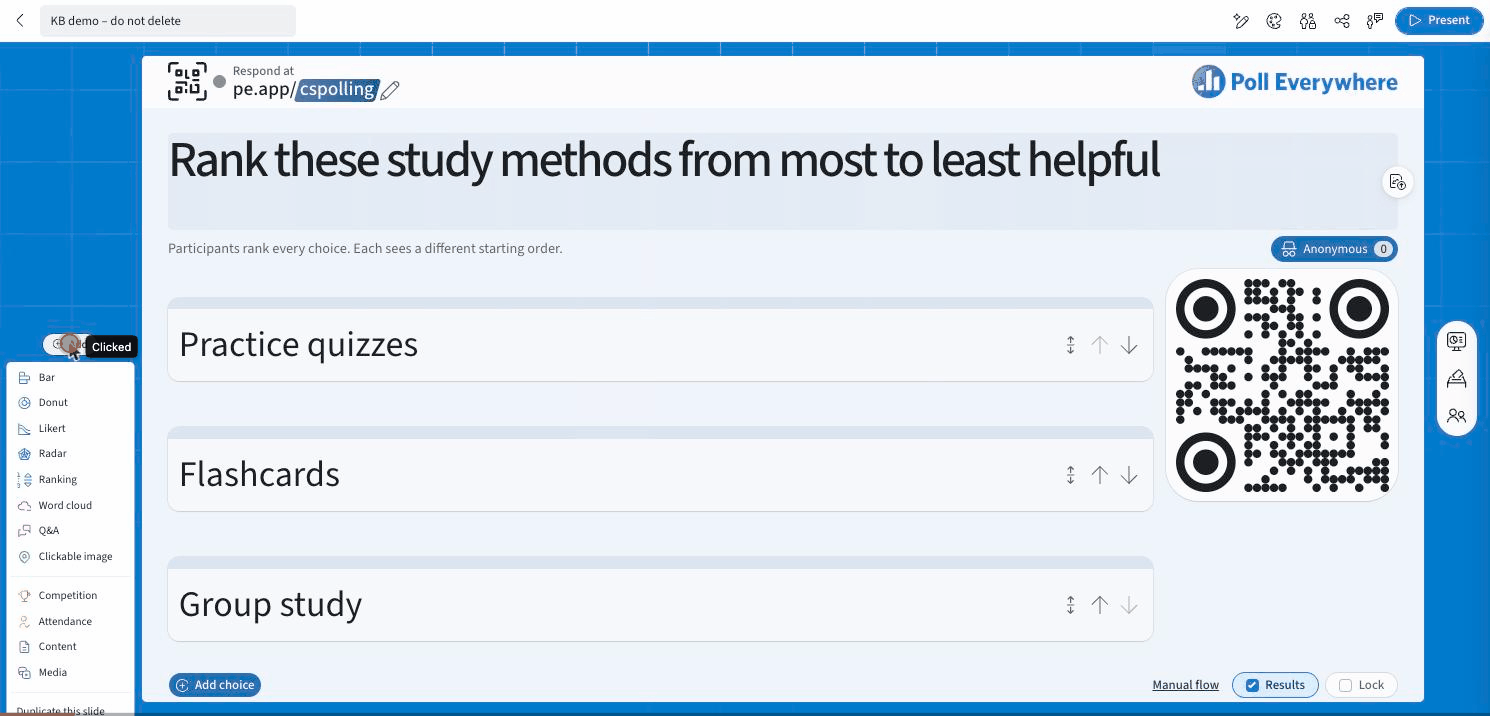Move Practice quizzes down with arrow

point(1129,345)
